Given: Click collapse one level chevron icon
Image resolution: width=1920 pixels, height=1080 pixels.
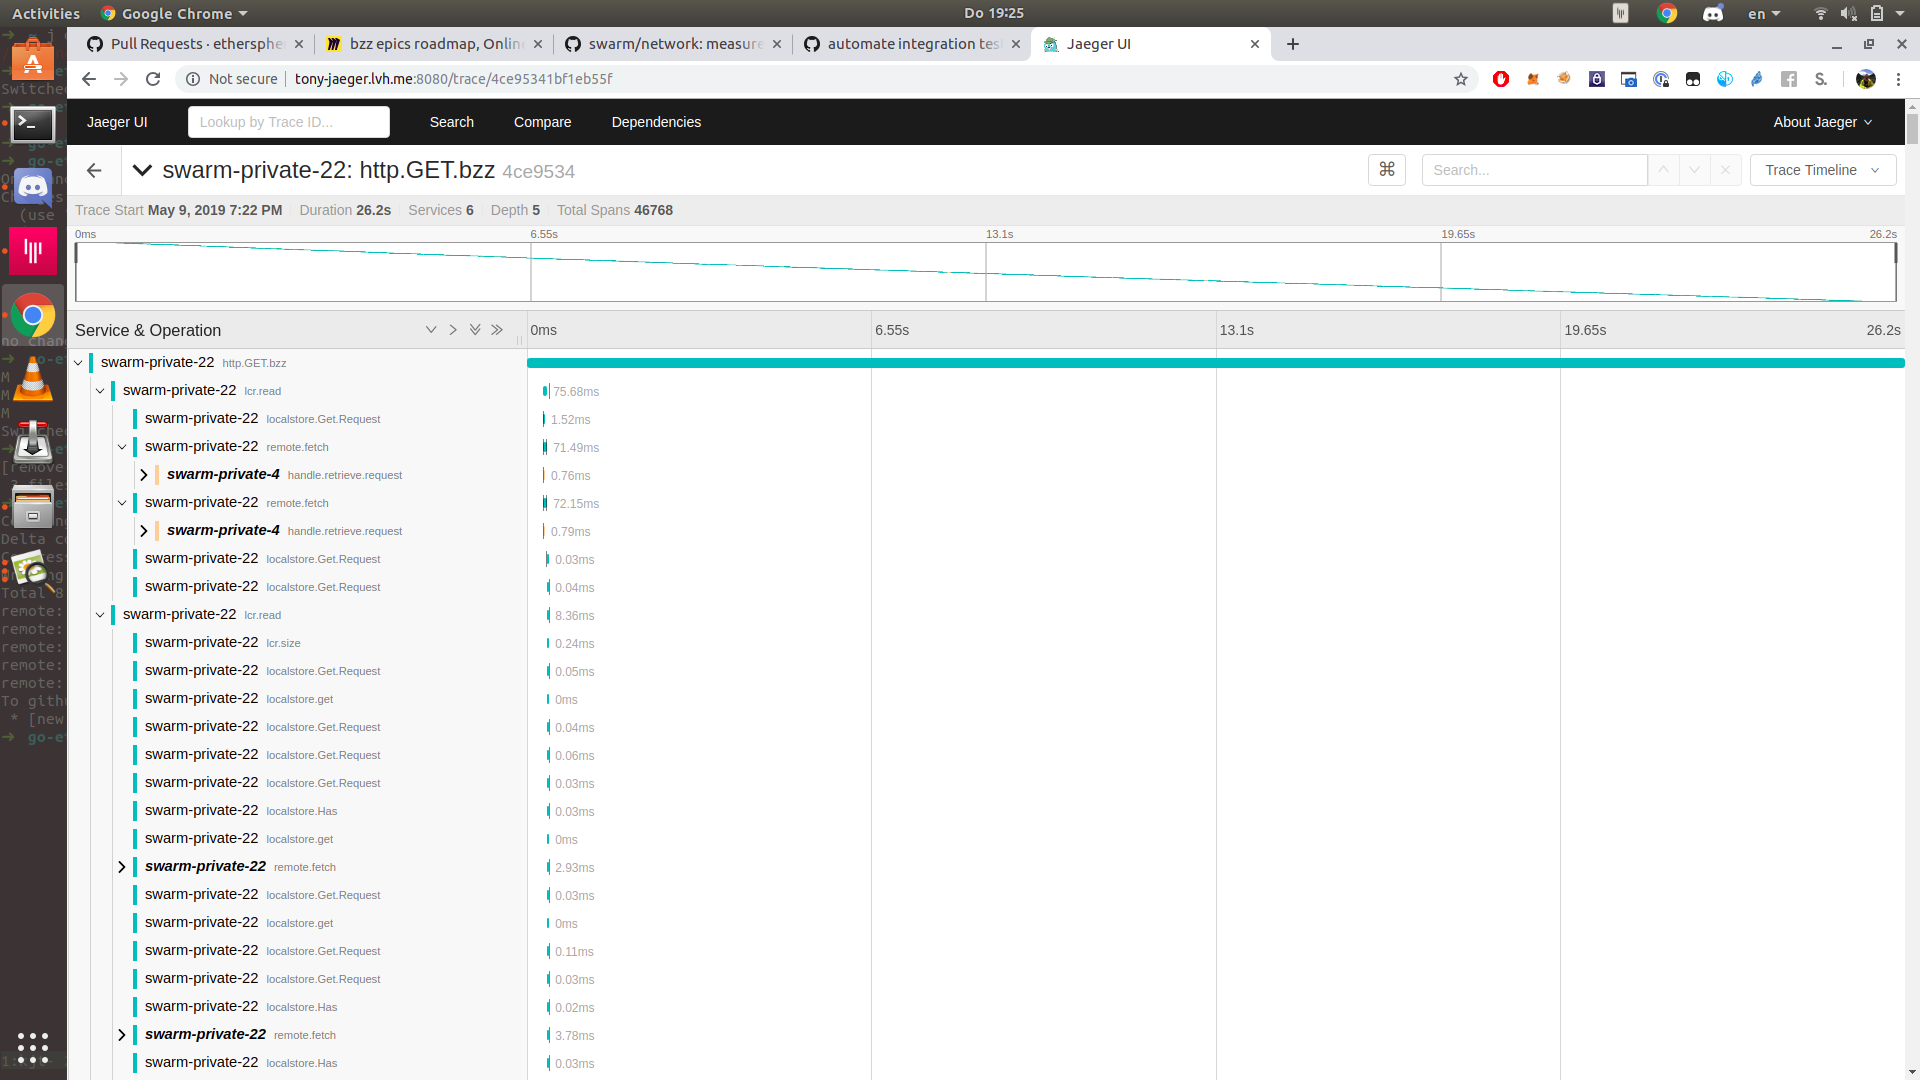Looking at the screenshot, I should [x=453, y=330].
